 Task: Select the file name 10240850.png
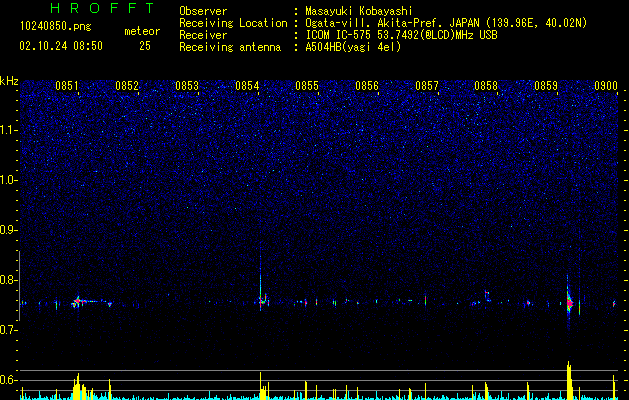point(56,27)
